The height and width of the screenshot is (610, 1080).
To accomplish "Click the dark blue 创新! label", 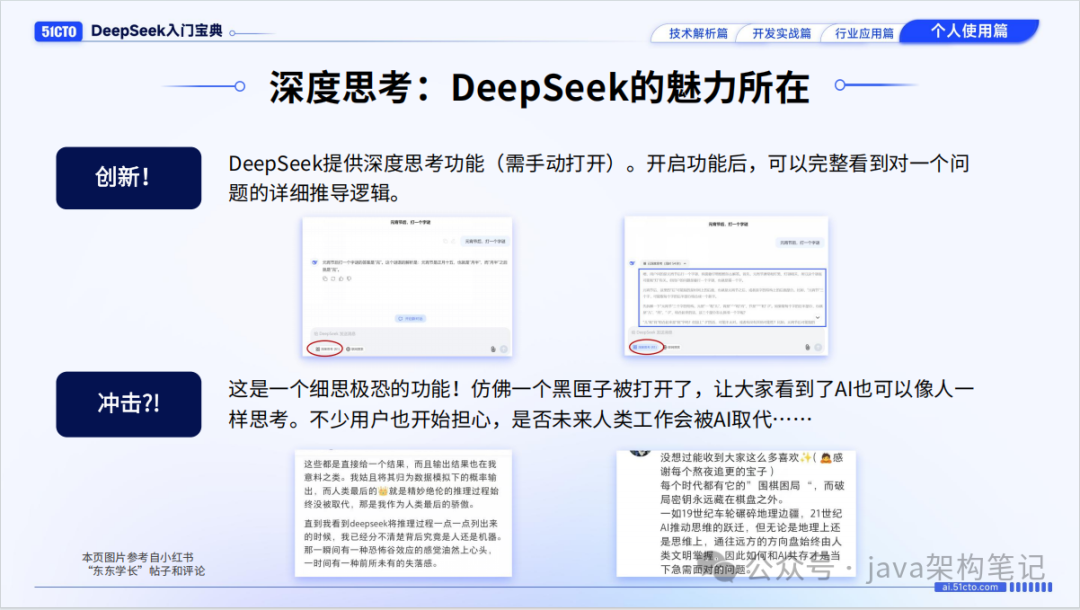I will 129,178.
